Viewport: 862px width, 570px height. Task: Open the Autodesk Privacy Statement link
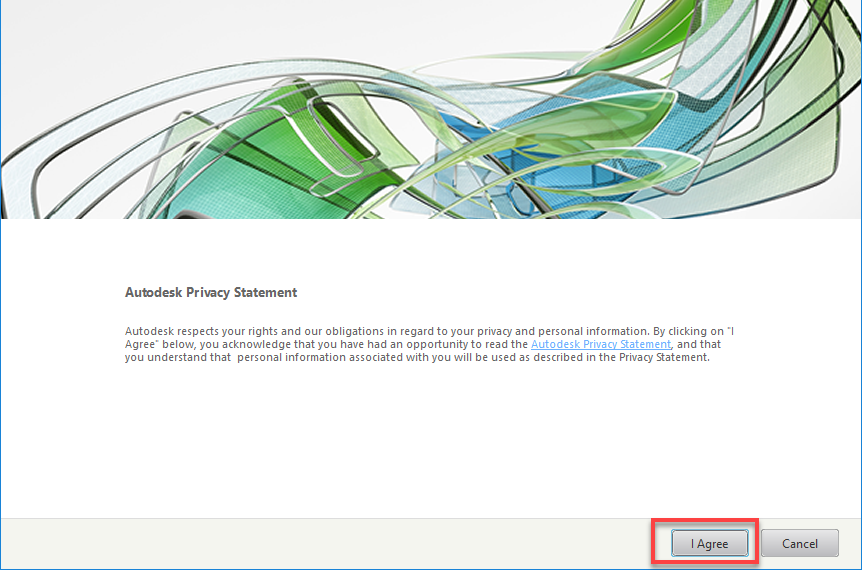click(x=600, y=344)
